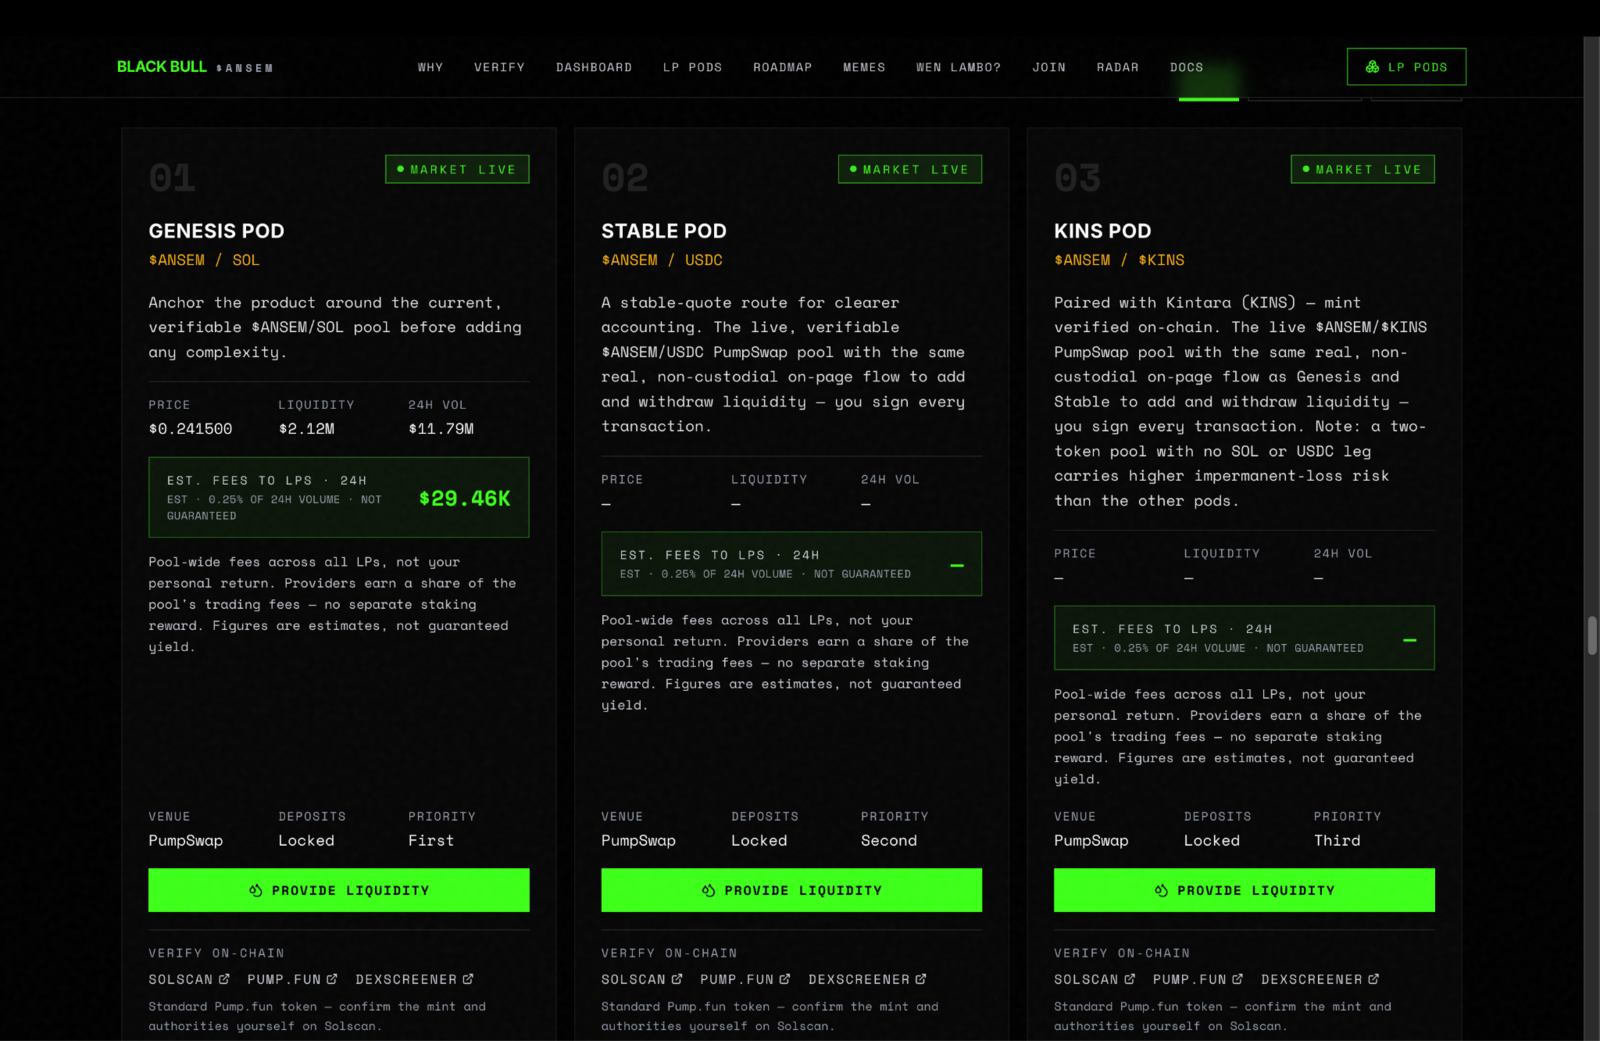The width and height of the screenshot is (1600, 1041).
Task: Select LP PODS in the navigation bar
Action: click(692, 67)
